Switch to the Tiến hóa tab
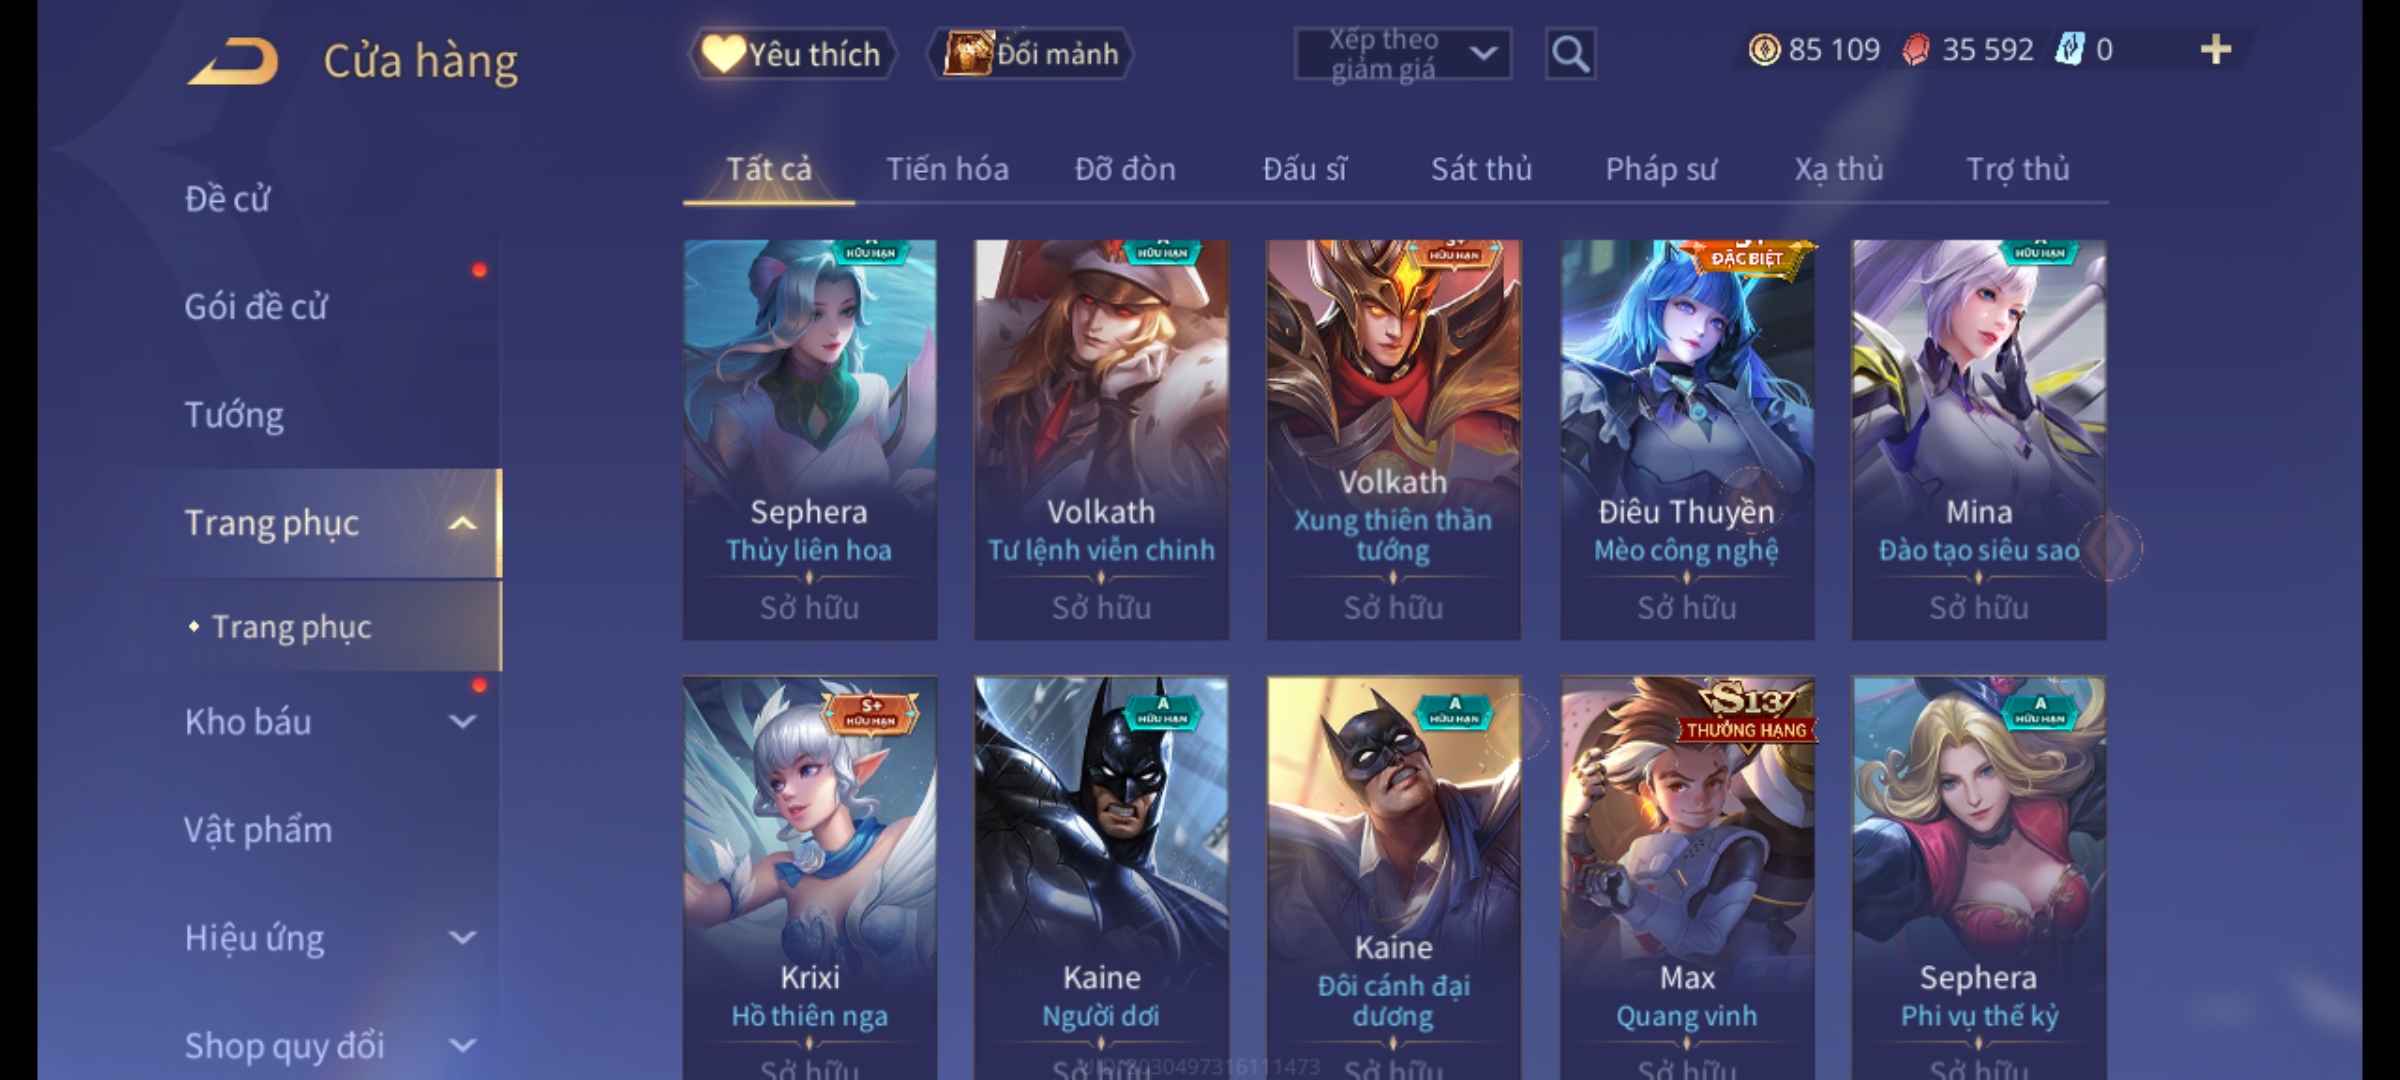 point(947,170)
